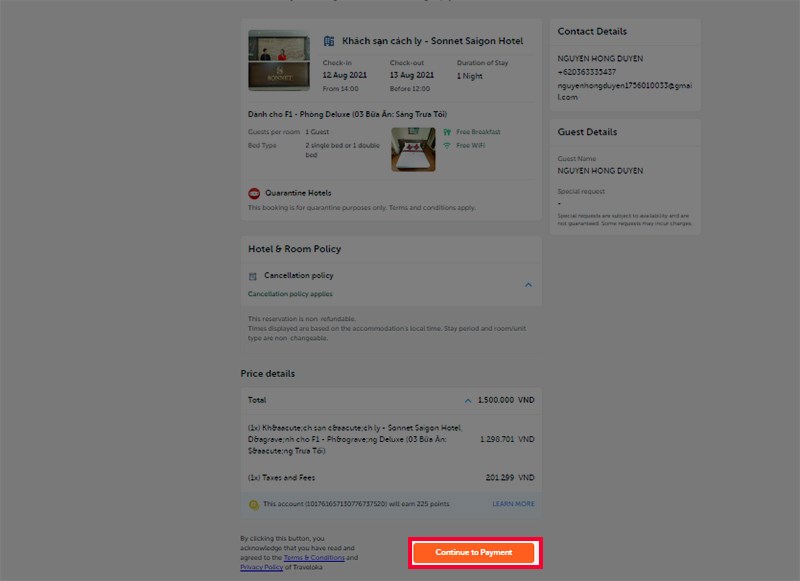Image resolution: width=800 pixels, height=581 pixels.
Task: Click the contact phone number +620363335437
Action: coord(587,72)
